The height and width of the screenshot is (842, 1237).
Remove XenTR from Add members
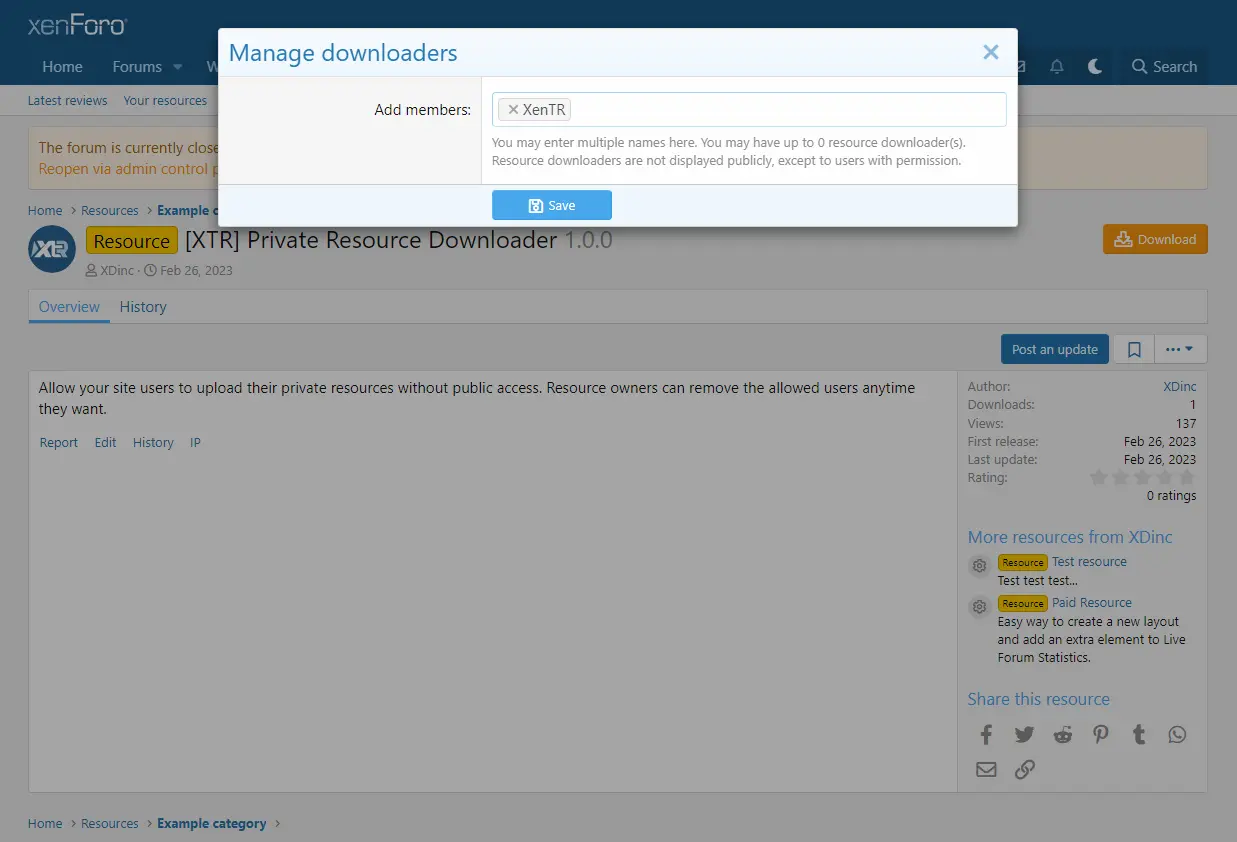click(x=513, y=110)
